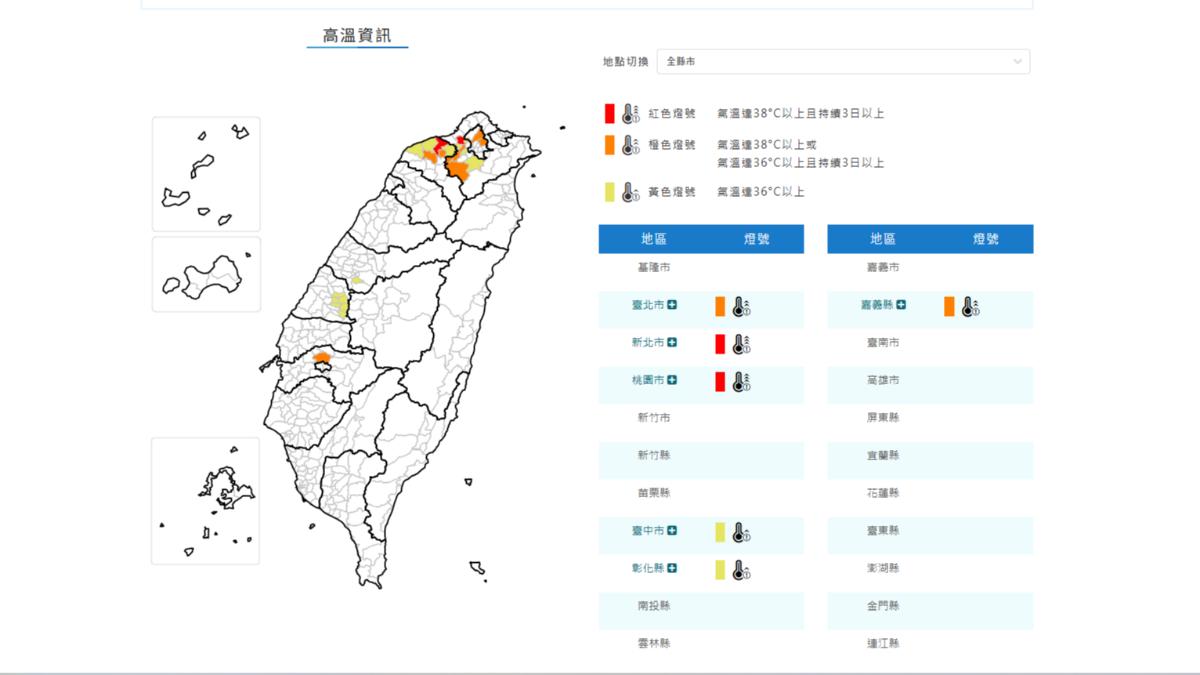Expand the 彰化縣 plus icon
This screenshot has height=675, width=1200.
coord(672,568)
